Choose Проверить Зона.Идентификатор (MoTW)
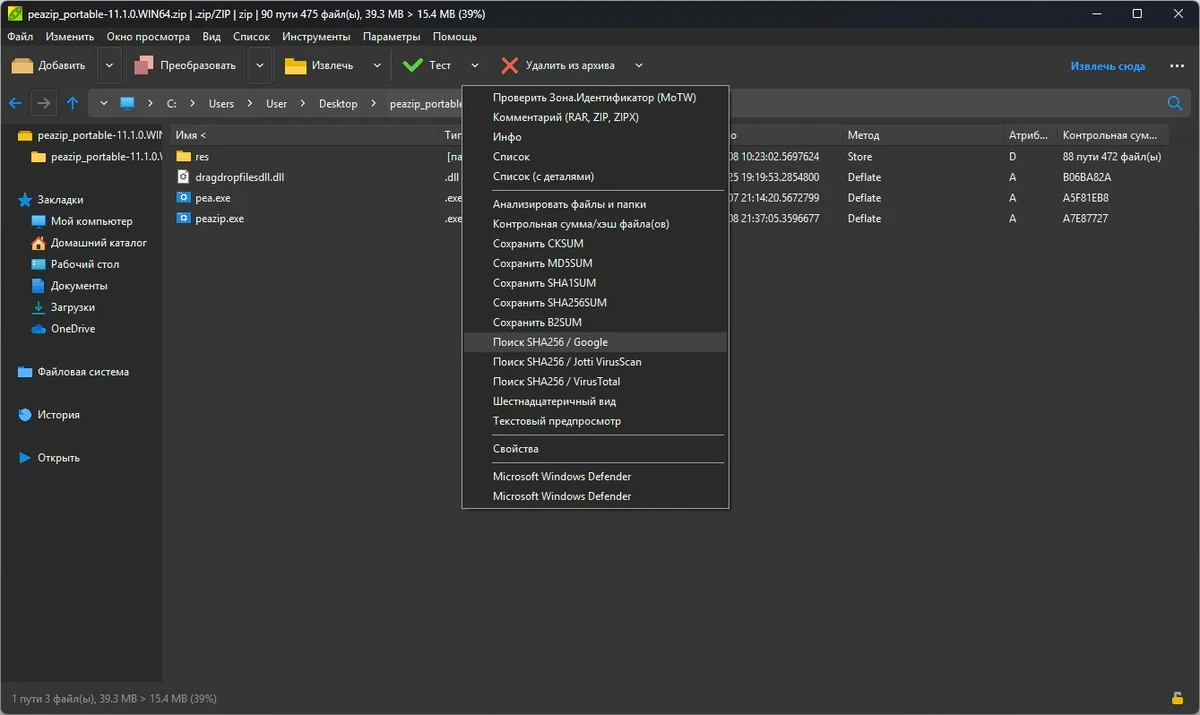 (595, 98)
